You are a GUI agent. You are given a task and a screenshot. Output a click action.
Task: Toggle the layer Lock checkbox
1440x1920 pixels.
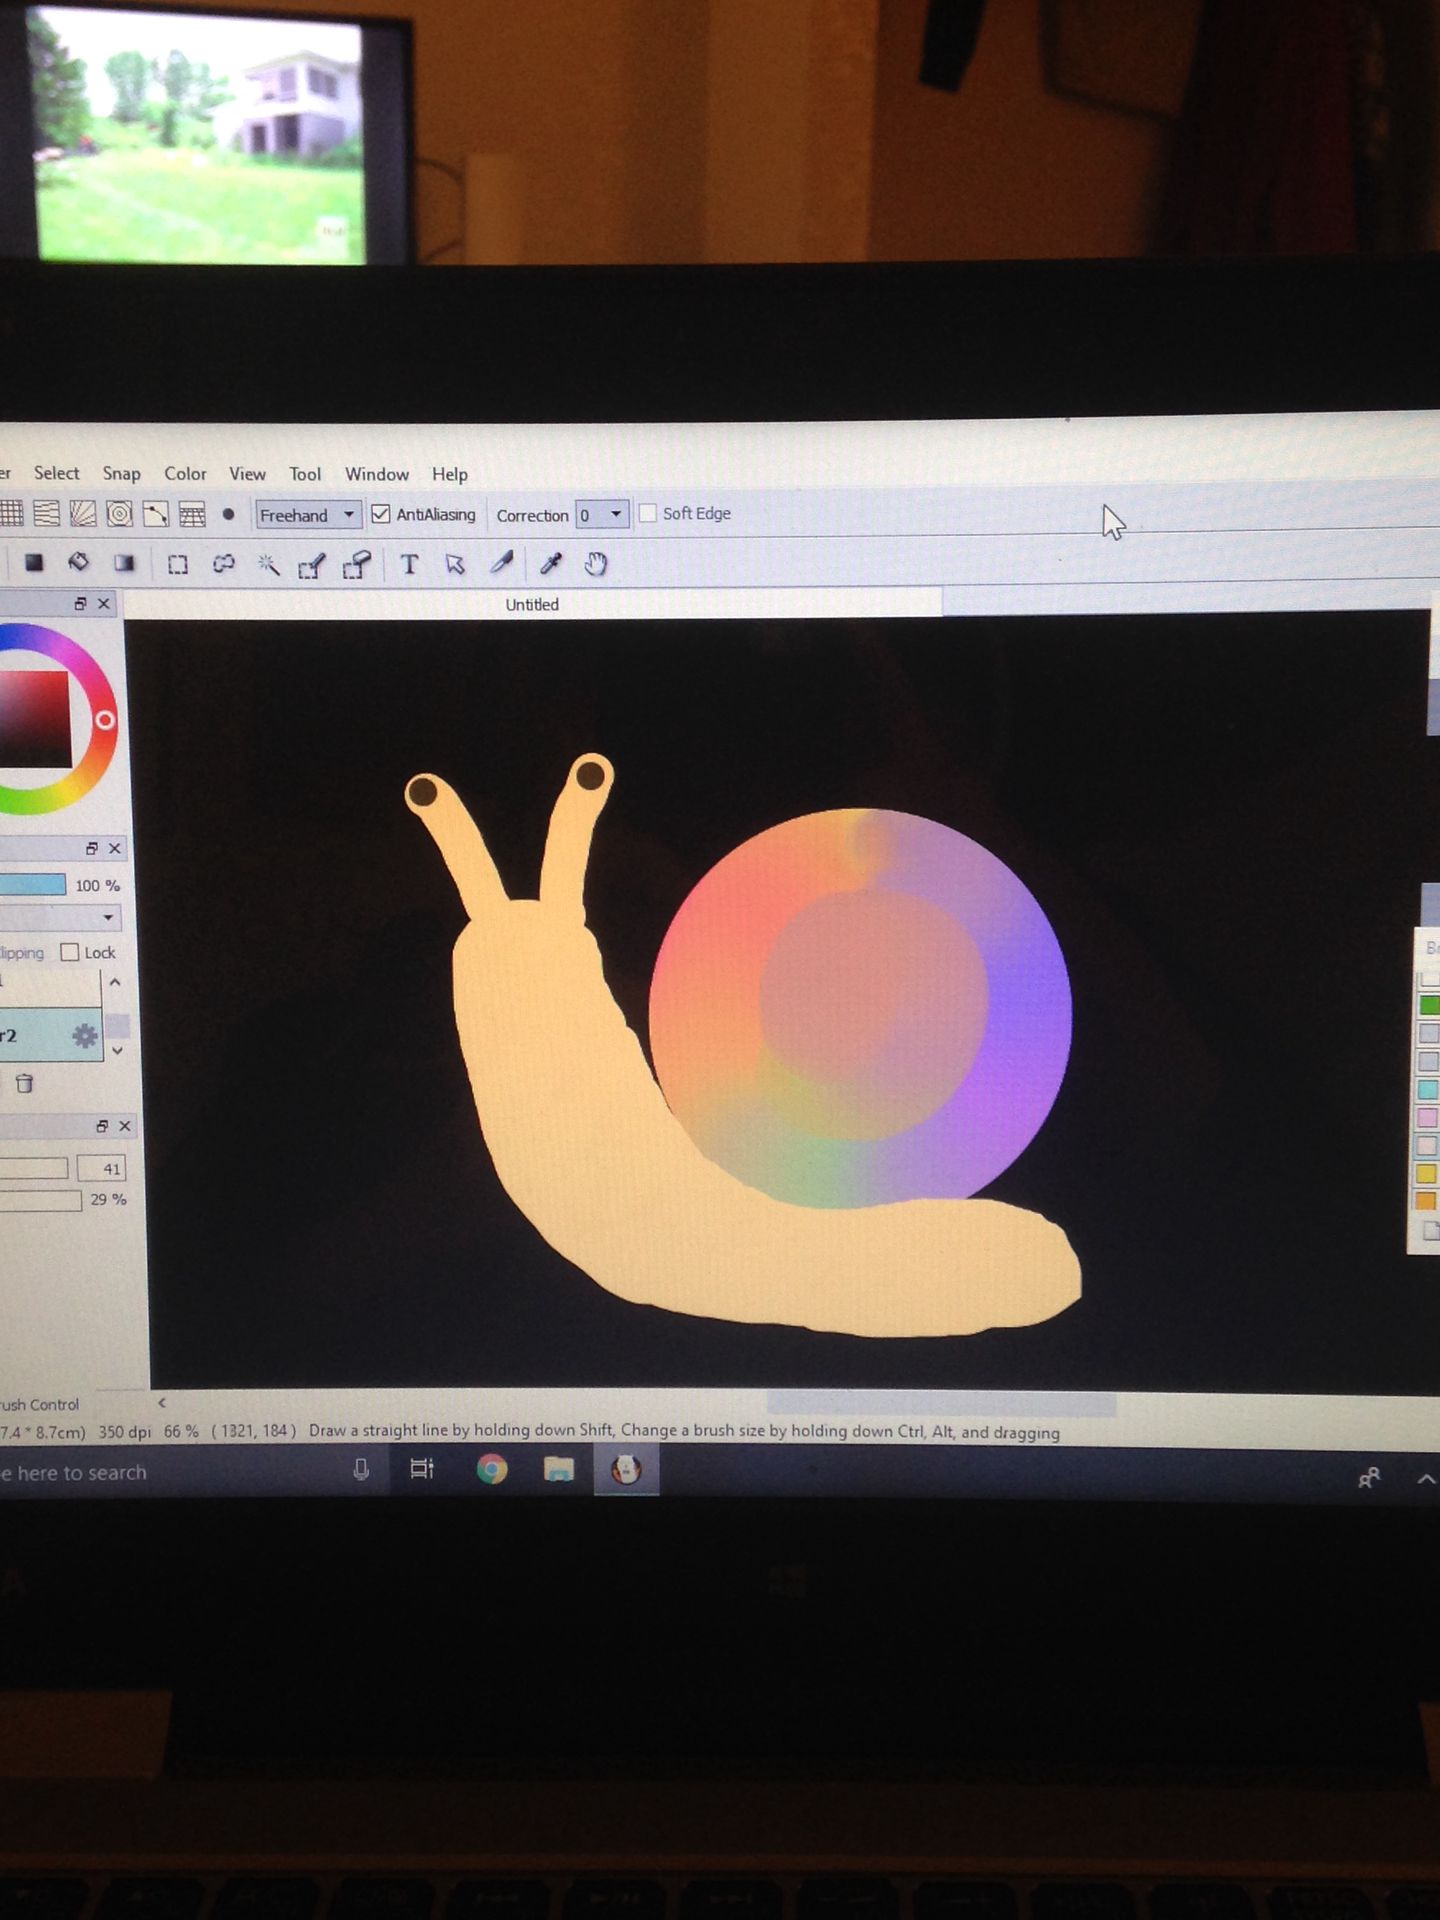[x=70, y=952]
